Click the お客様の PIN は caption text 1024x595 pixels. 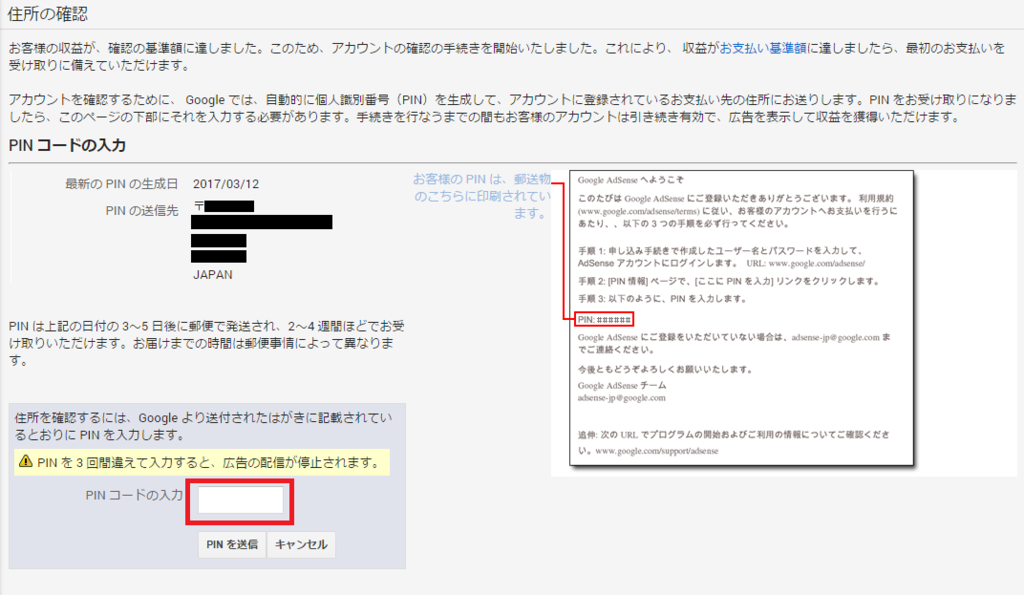[x=482, y=196]
